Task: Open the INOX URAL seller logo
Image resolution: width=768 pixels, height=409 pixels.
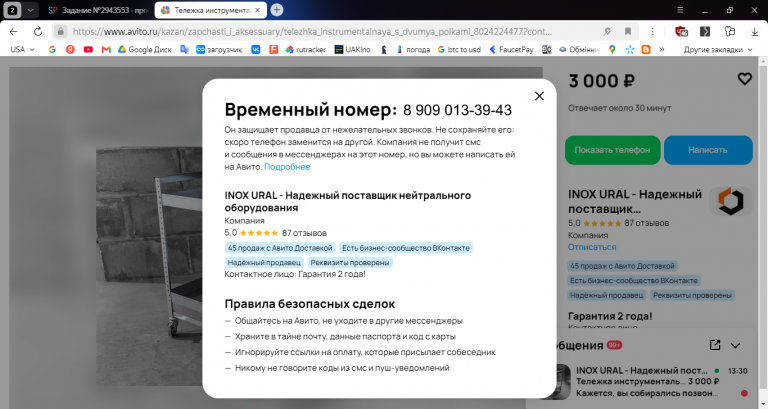Action: (730, 201)
